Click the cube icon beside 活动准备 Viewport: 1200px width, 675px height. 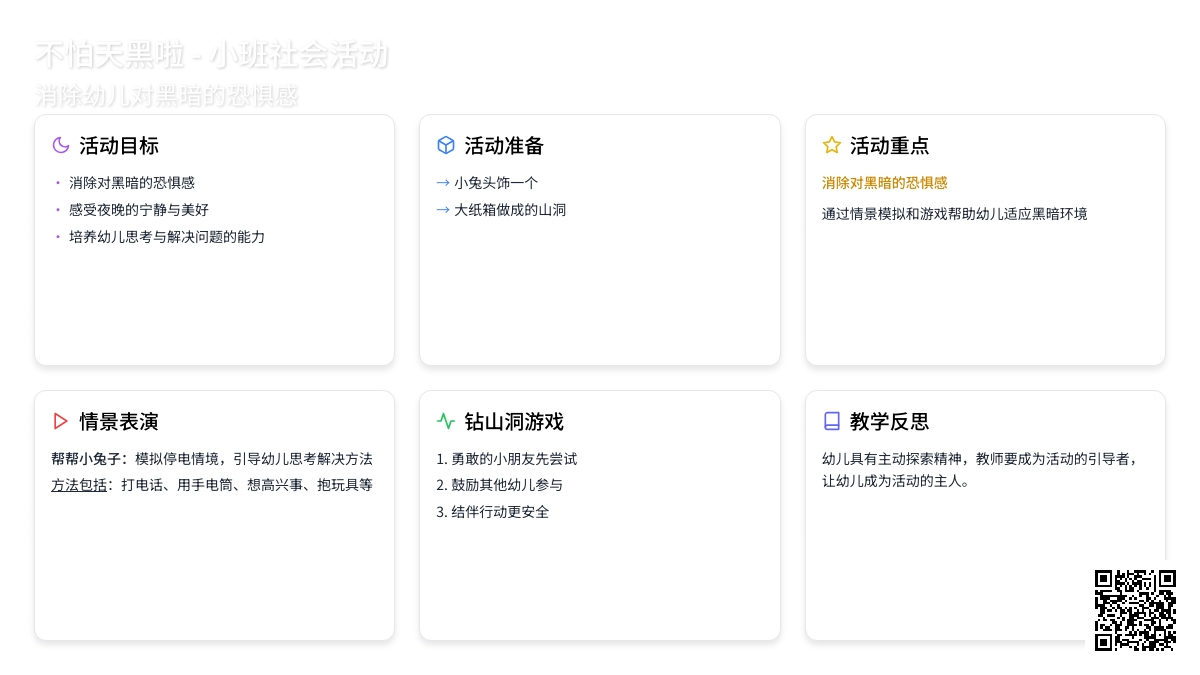446,145
